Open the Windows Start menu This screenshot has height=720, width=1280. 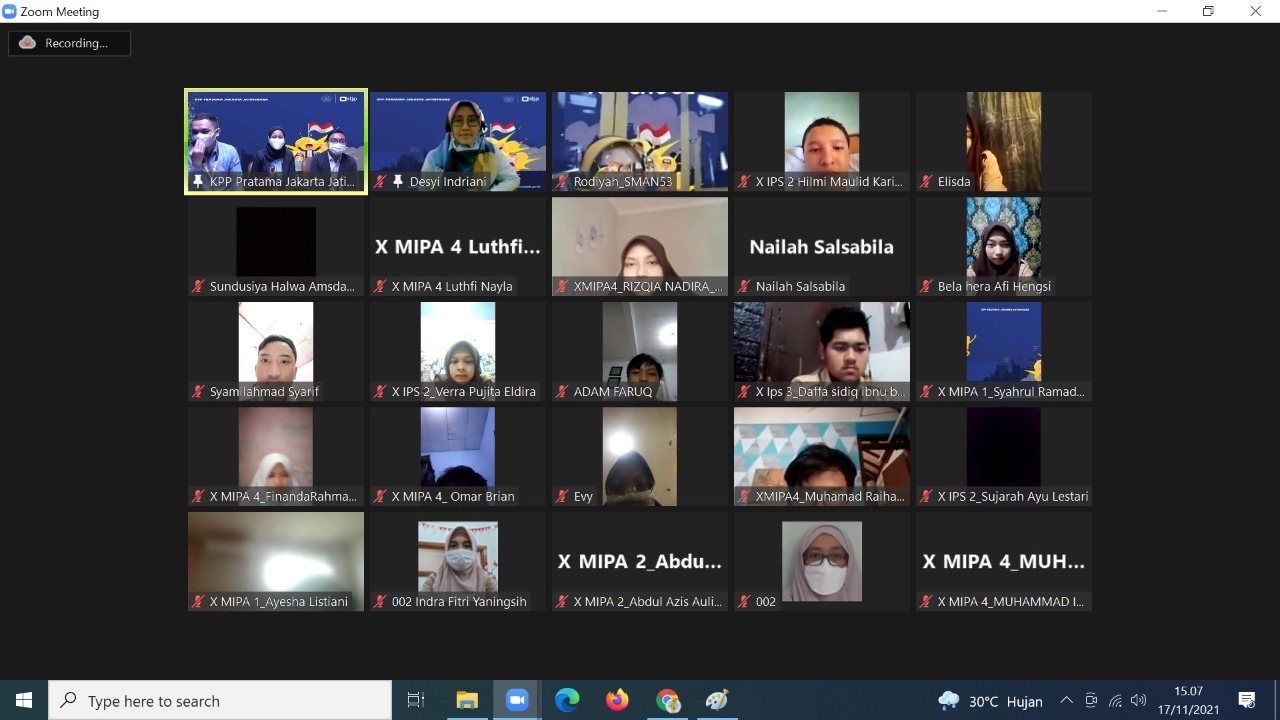pyautogui.click(x=24, y=700)
